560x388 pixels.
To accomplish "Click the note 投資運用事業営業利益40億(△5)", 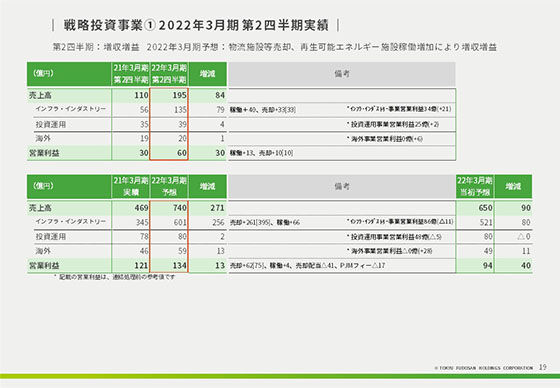I will pyautogui.click(x=394, y=237).
